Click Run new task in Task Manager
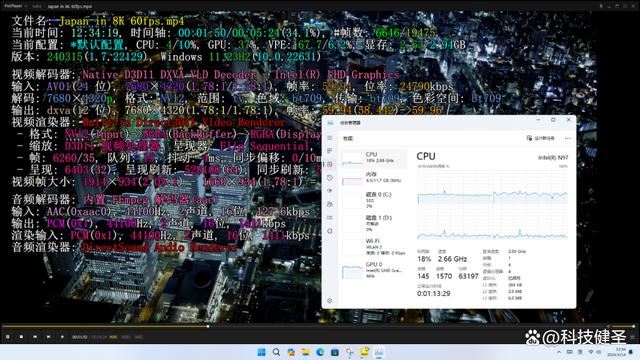Image resolution: width=640 pixels, height=360 pixels. pyautogui.click(x=540, y=138)
